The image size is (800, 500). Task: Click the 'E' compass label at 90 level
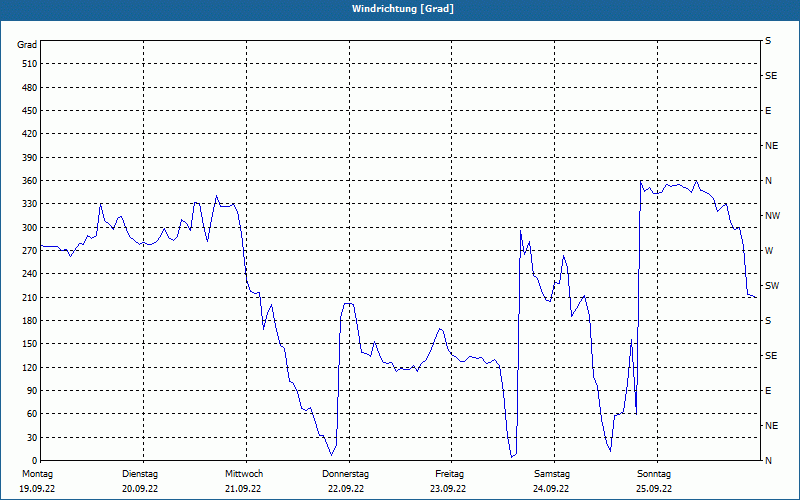click(768, 391)
